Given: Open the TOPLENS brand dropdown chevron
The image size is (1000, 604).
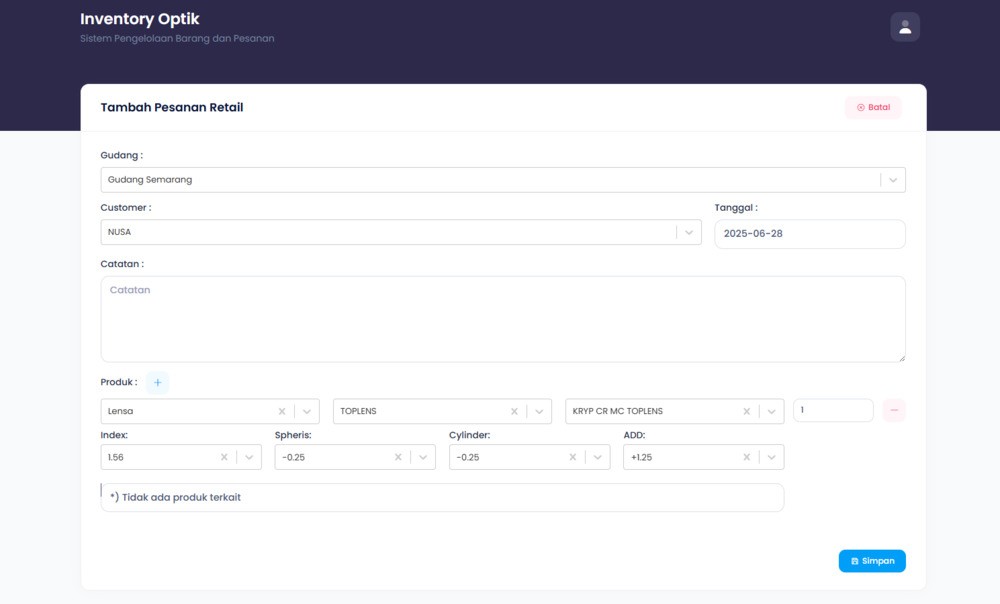Looking at the screenshot, I should [539, 411].
